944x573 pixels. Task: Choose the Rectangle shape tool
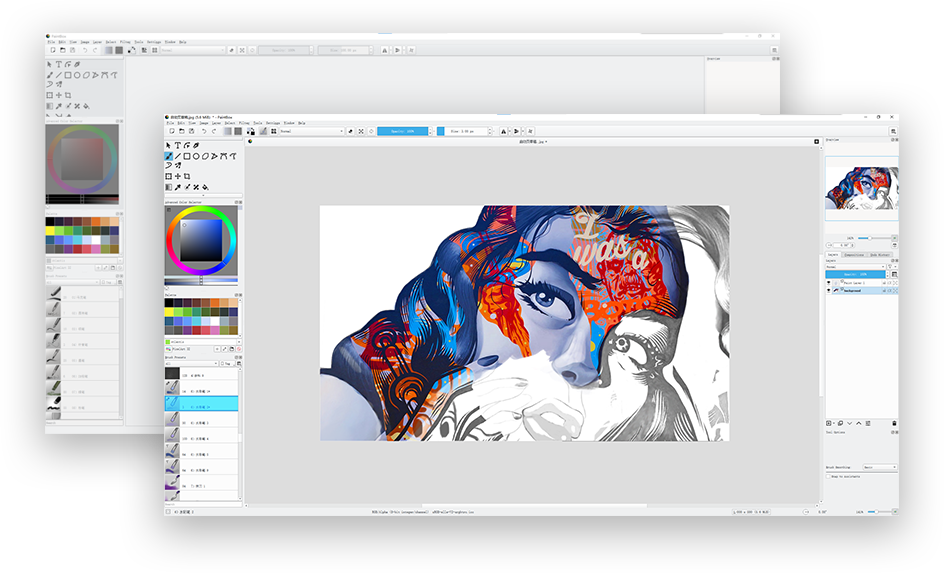(187, 156)
